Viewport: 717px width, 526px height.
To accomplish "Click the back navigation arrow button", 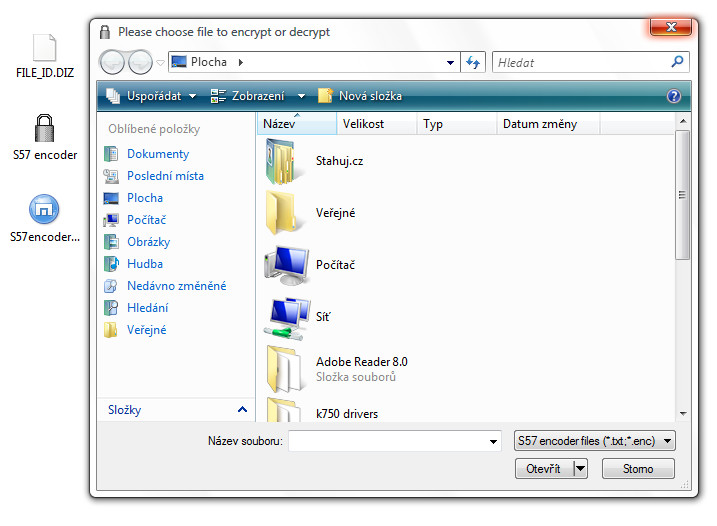I will [112, 62].
